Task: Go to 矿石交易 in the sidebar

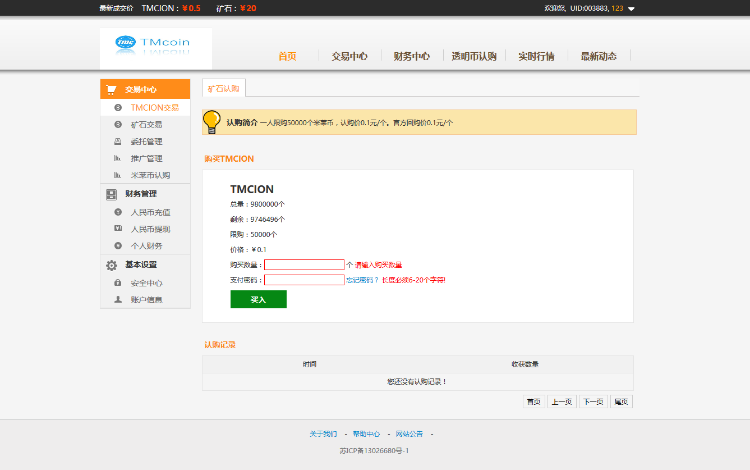Action: 146,124
